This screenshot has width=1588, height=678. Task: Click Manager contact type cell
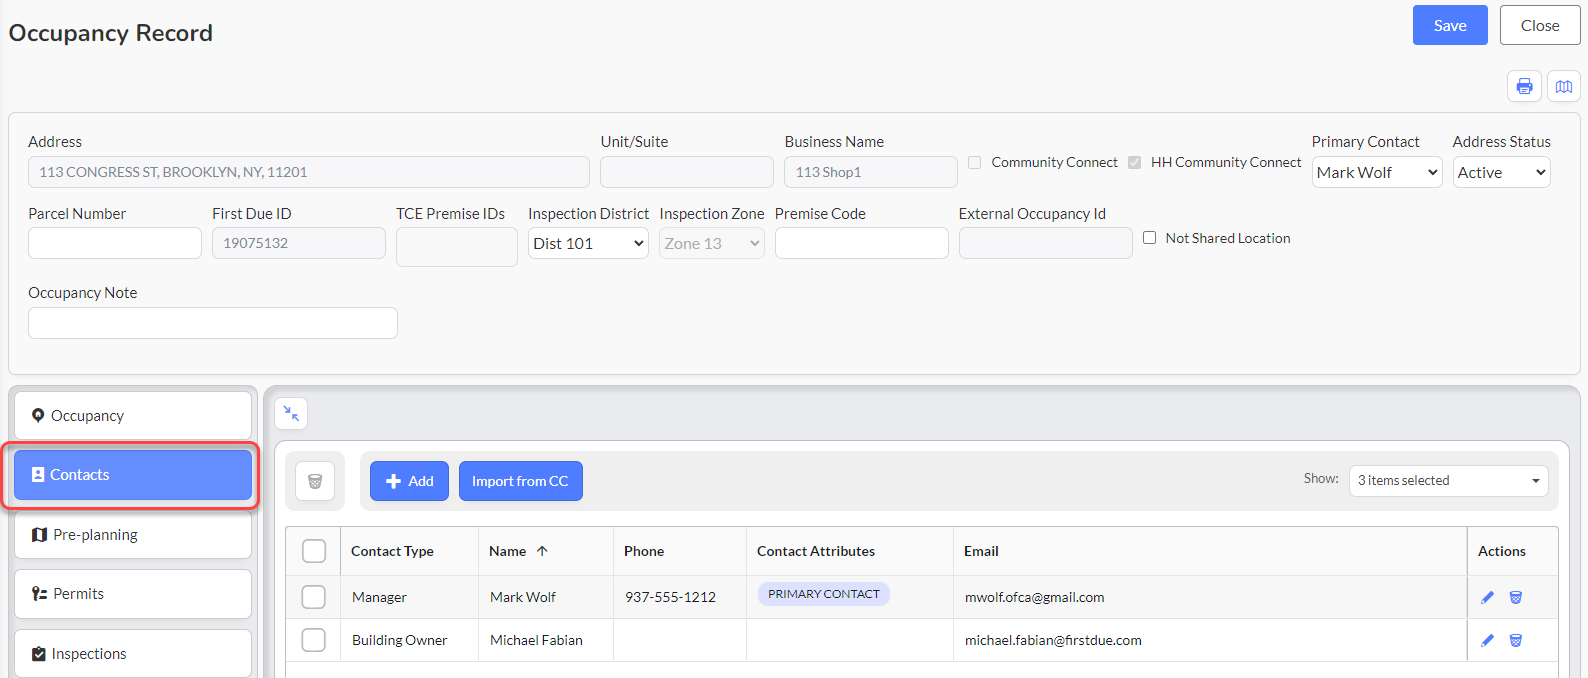[x=379, y=597]
